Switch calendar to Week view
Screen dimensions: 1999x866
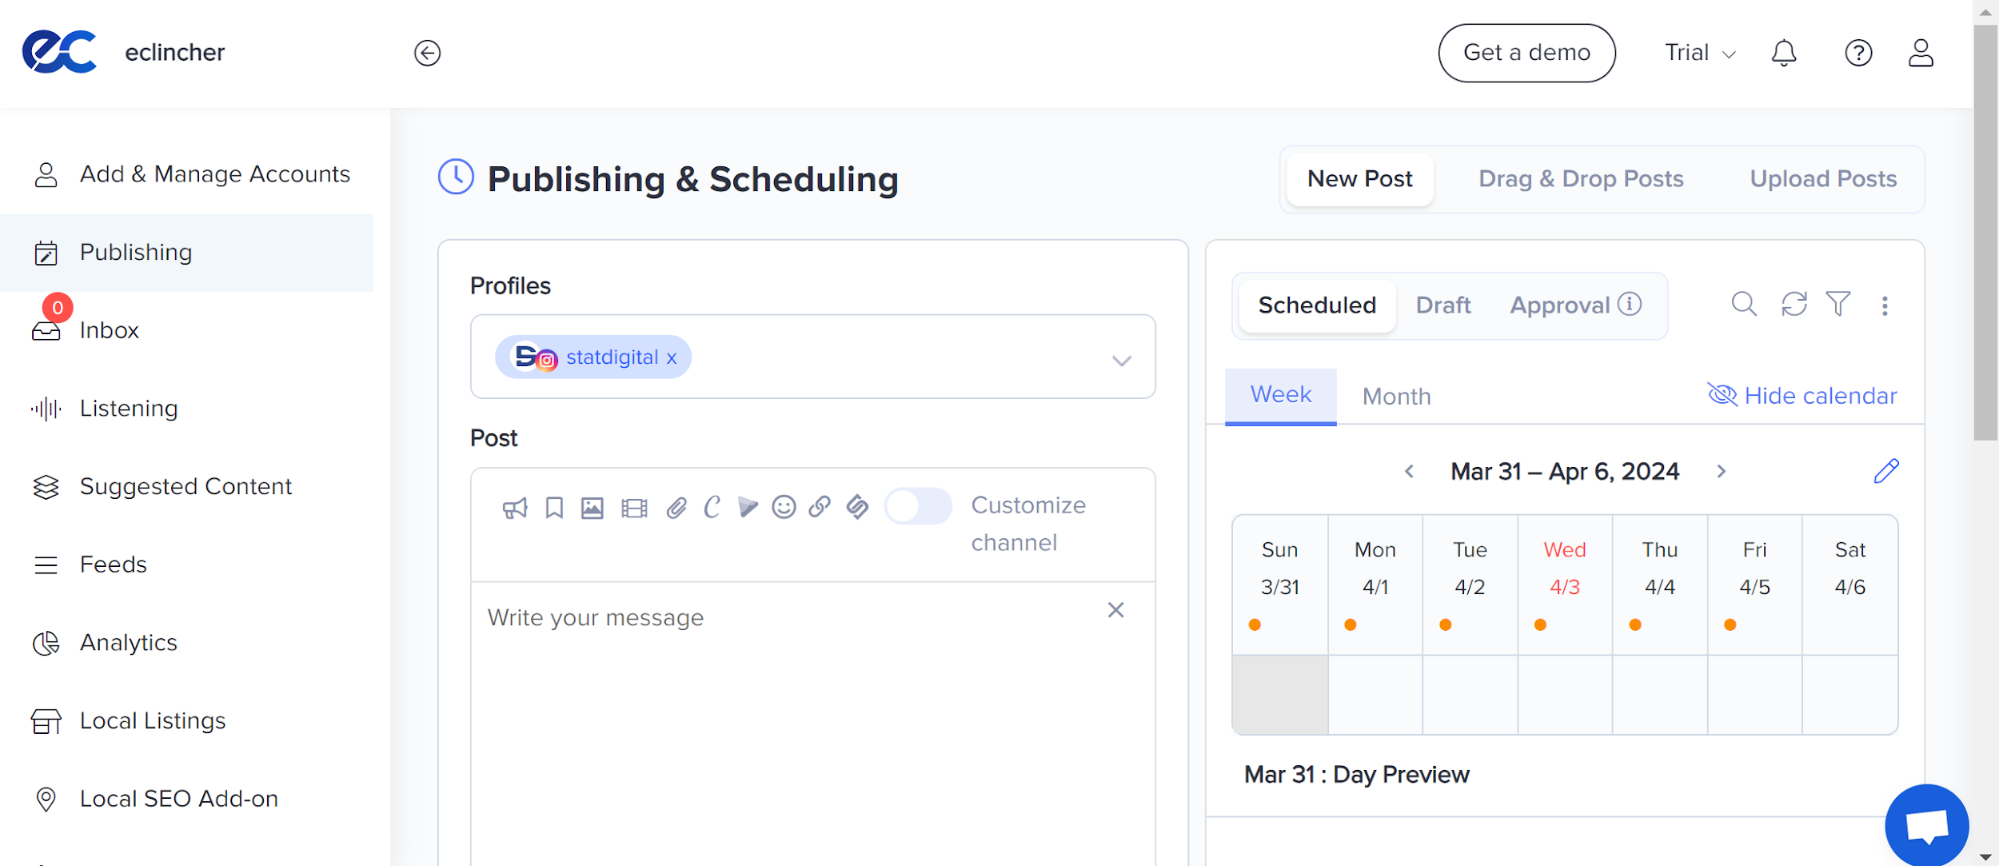(1281, 395)
